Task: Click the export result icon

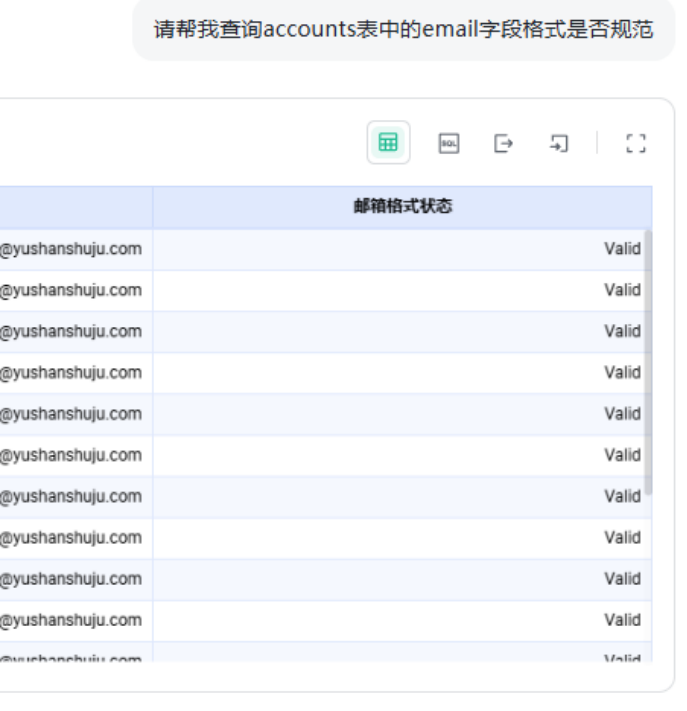Action: tap(503, 143)
